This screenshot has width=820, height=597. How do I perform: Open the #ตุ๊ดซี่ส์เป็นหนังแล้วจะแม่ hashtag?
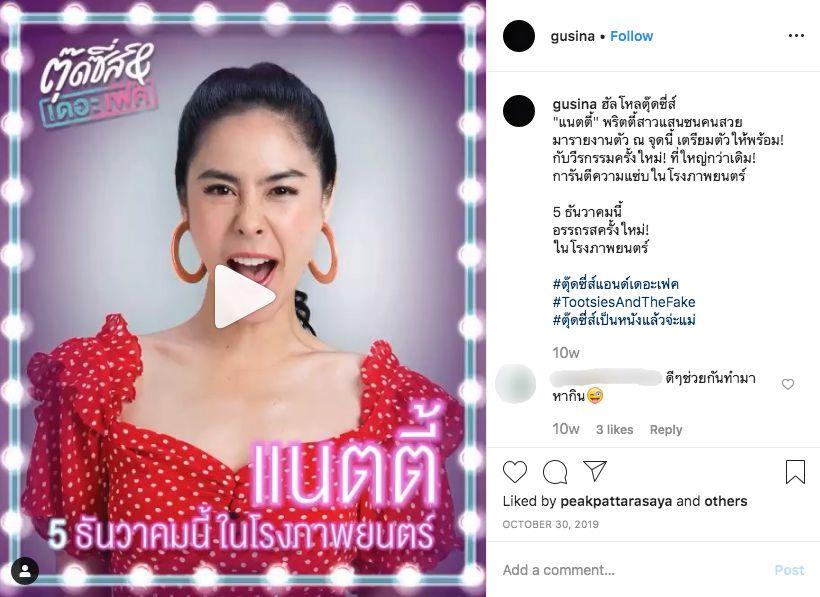tap(624, 319)
